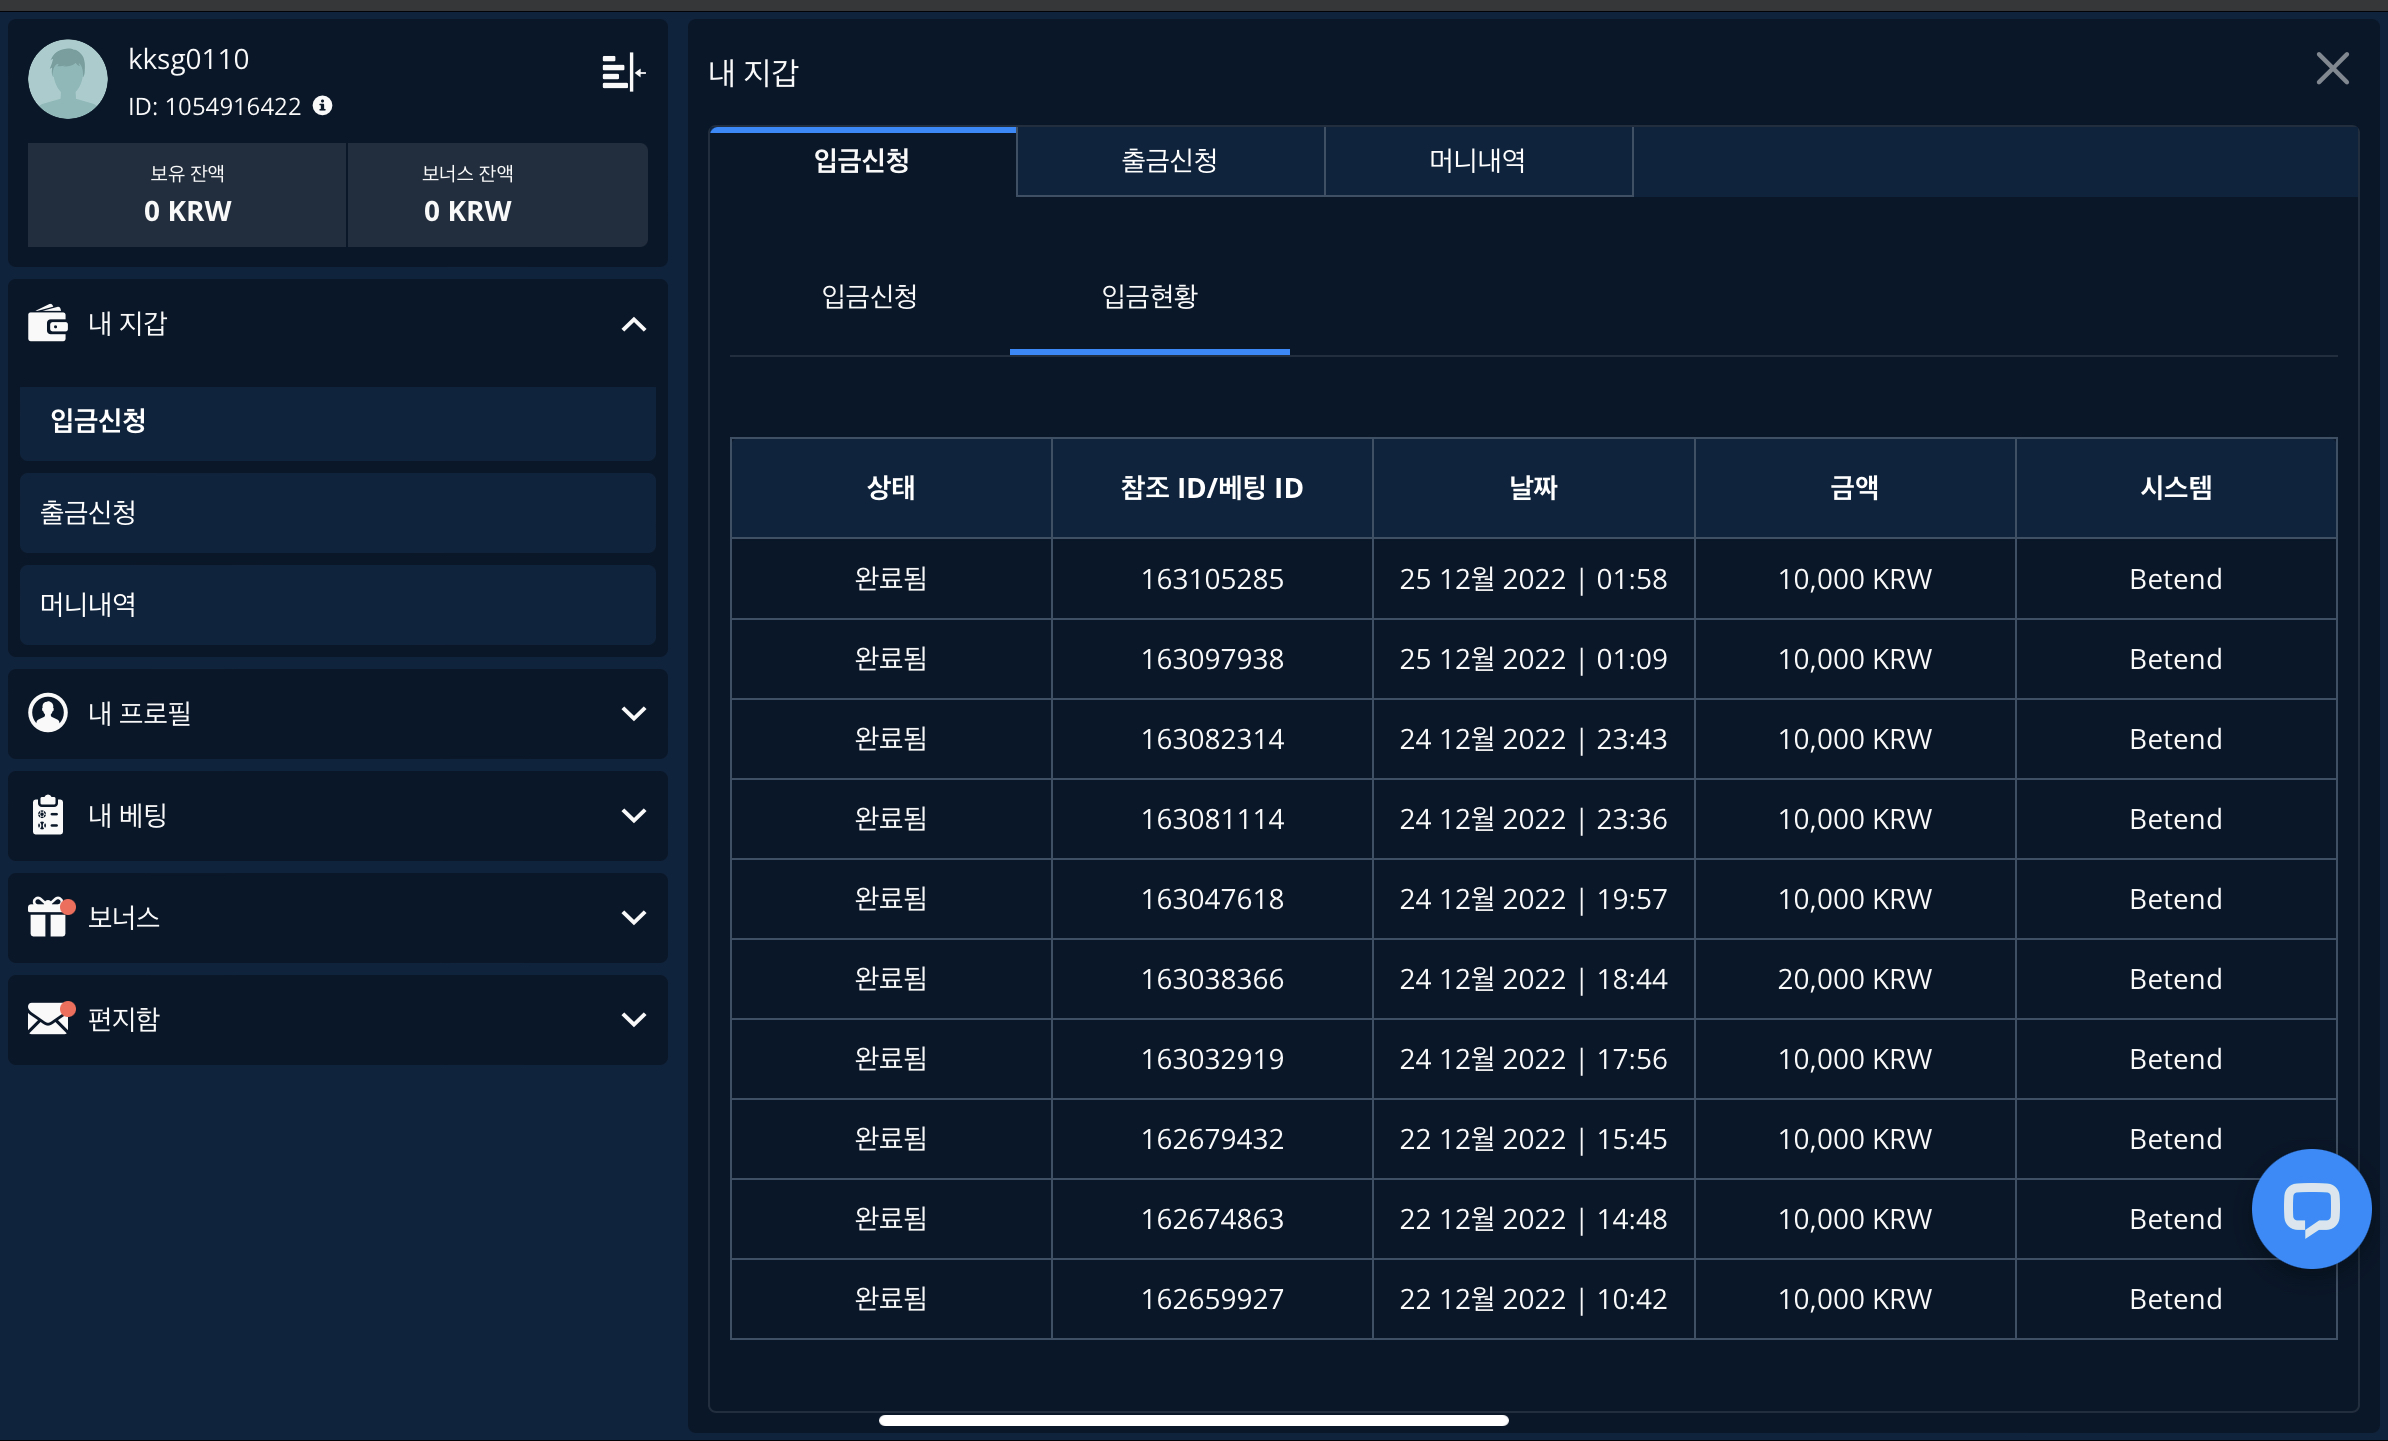Close the 내 지갑 panel
This screenshot has height=1441, width=2388.
(2332, 69)
